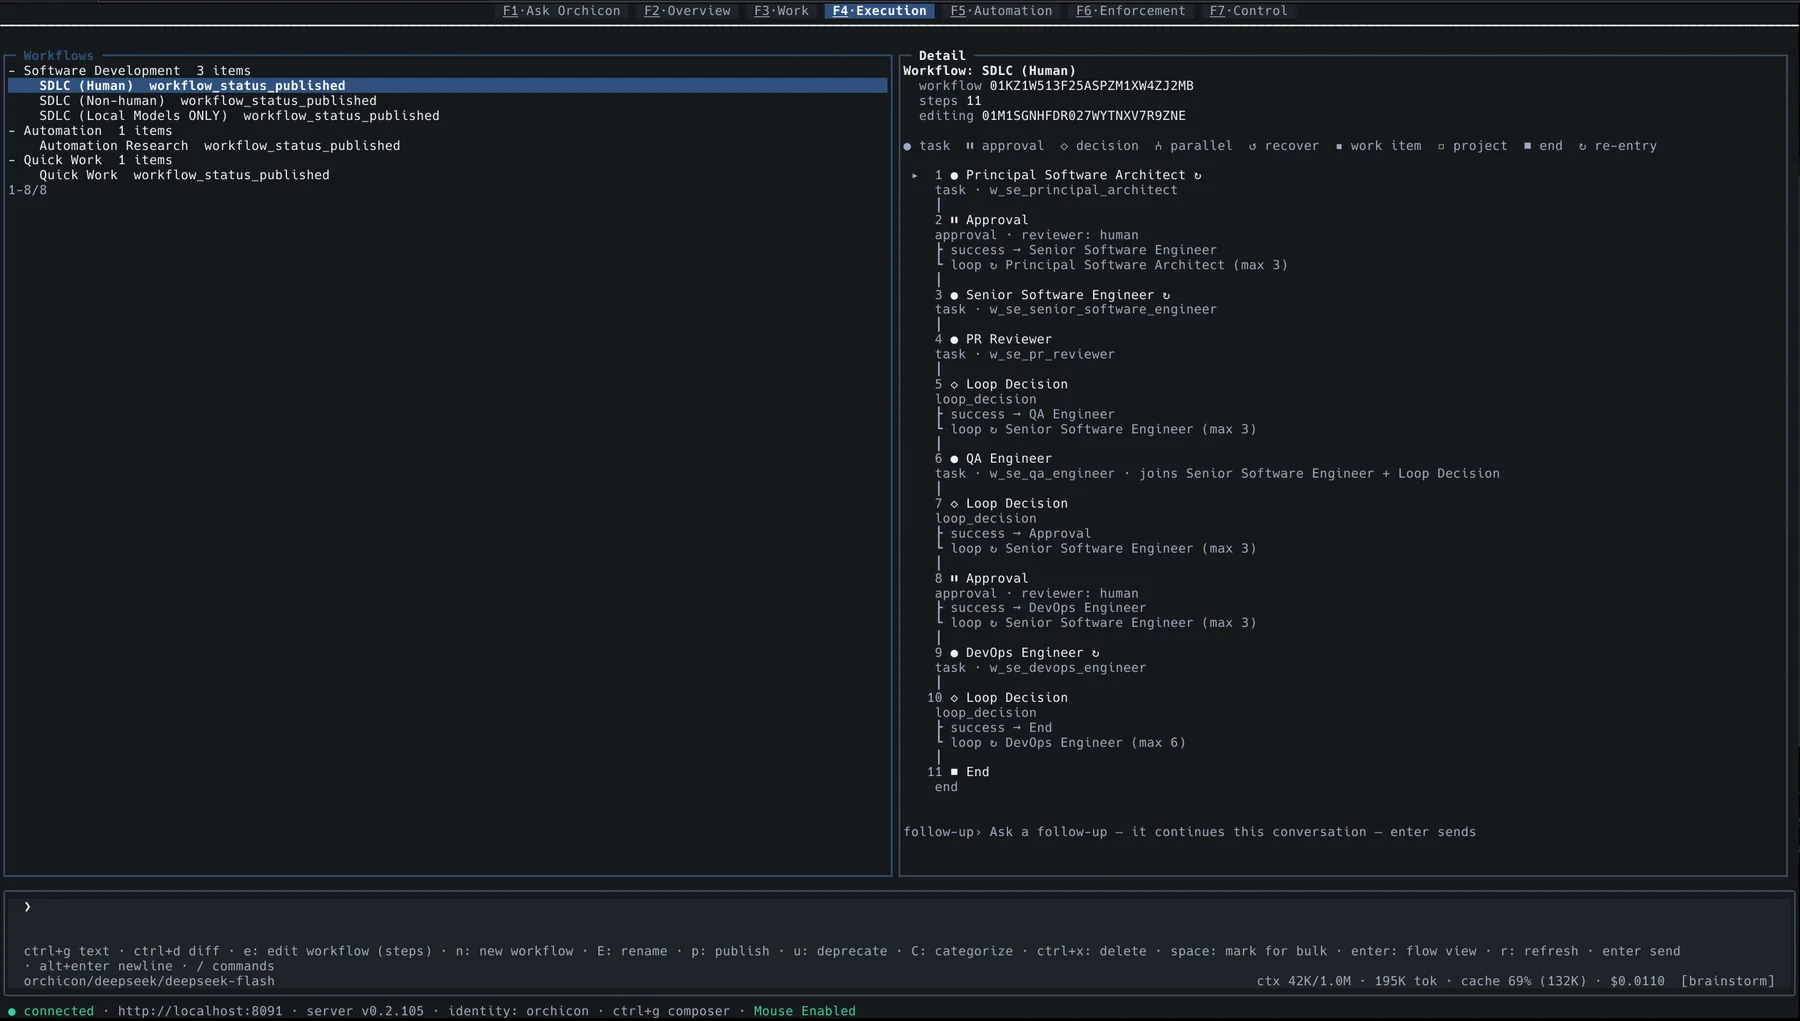The image size is (1800, 1021).
Task: Click the step 8 Approval pause icon
Action: [x=954, y=578]
